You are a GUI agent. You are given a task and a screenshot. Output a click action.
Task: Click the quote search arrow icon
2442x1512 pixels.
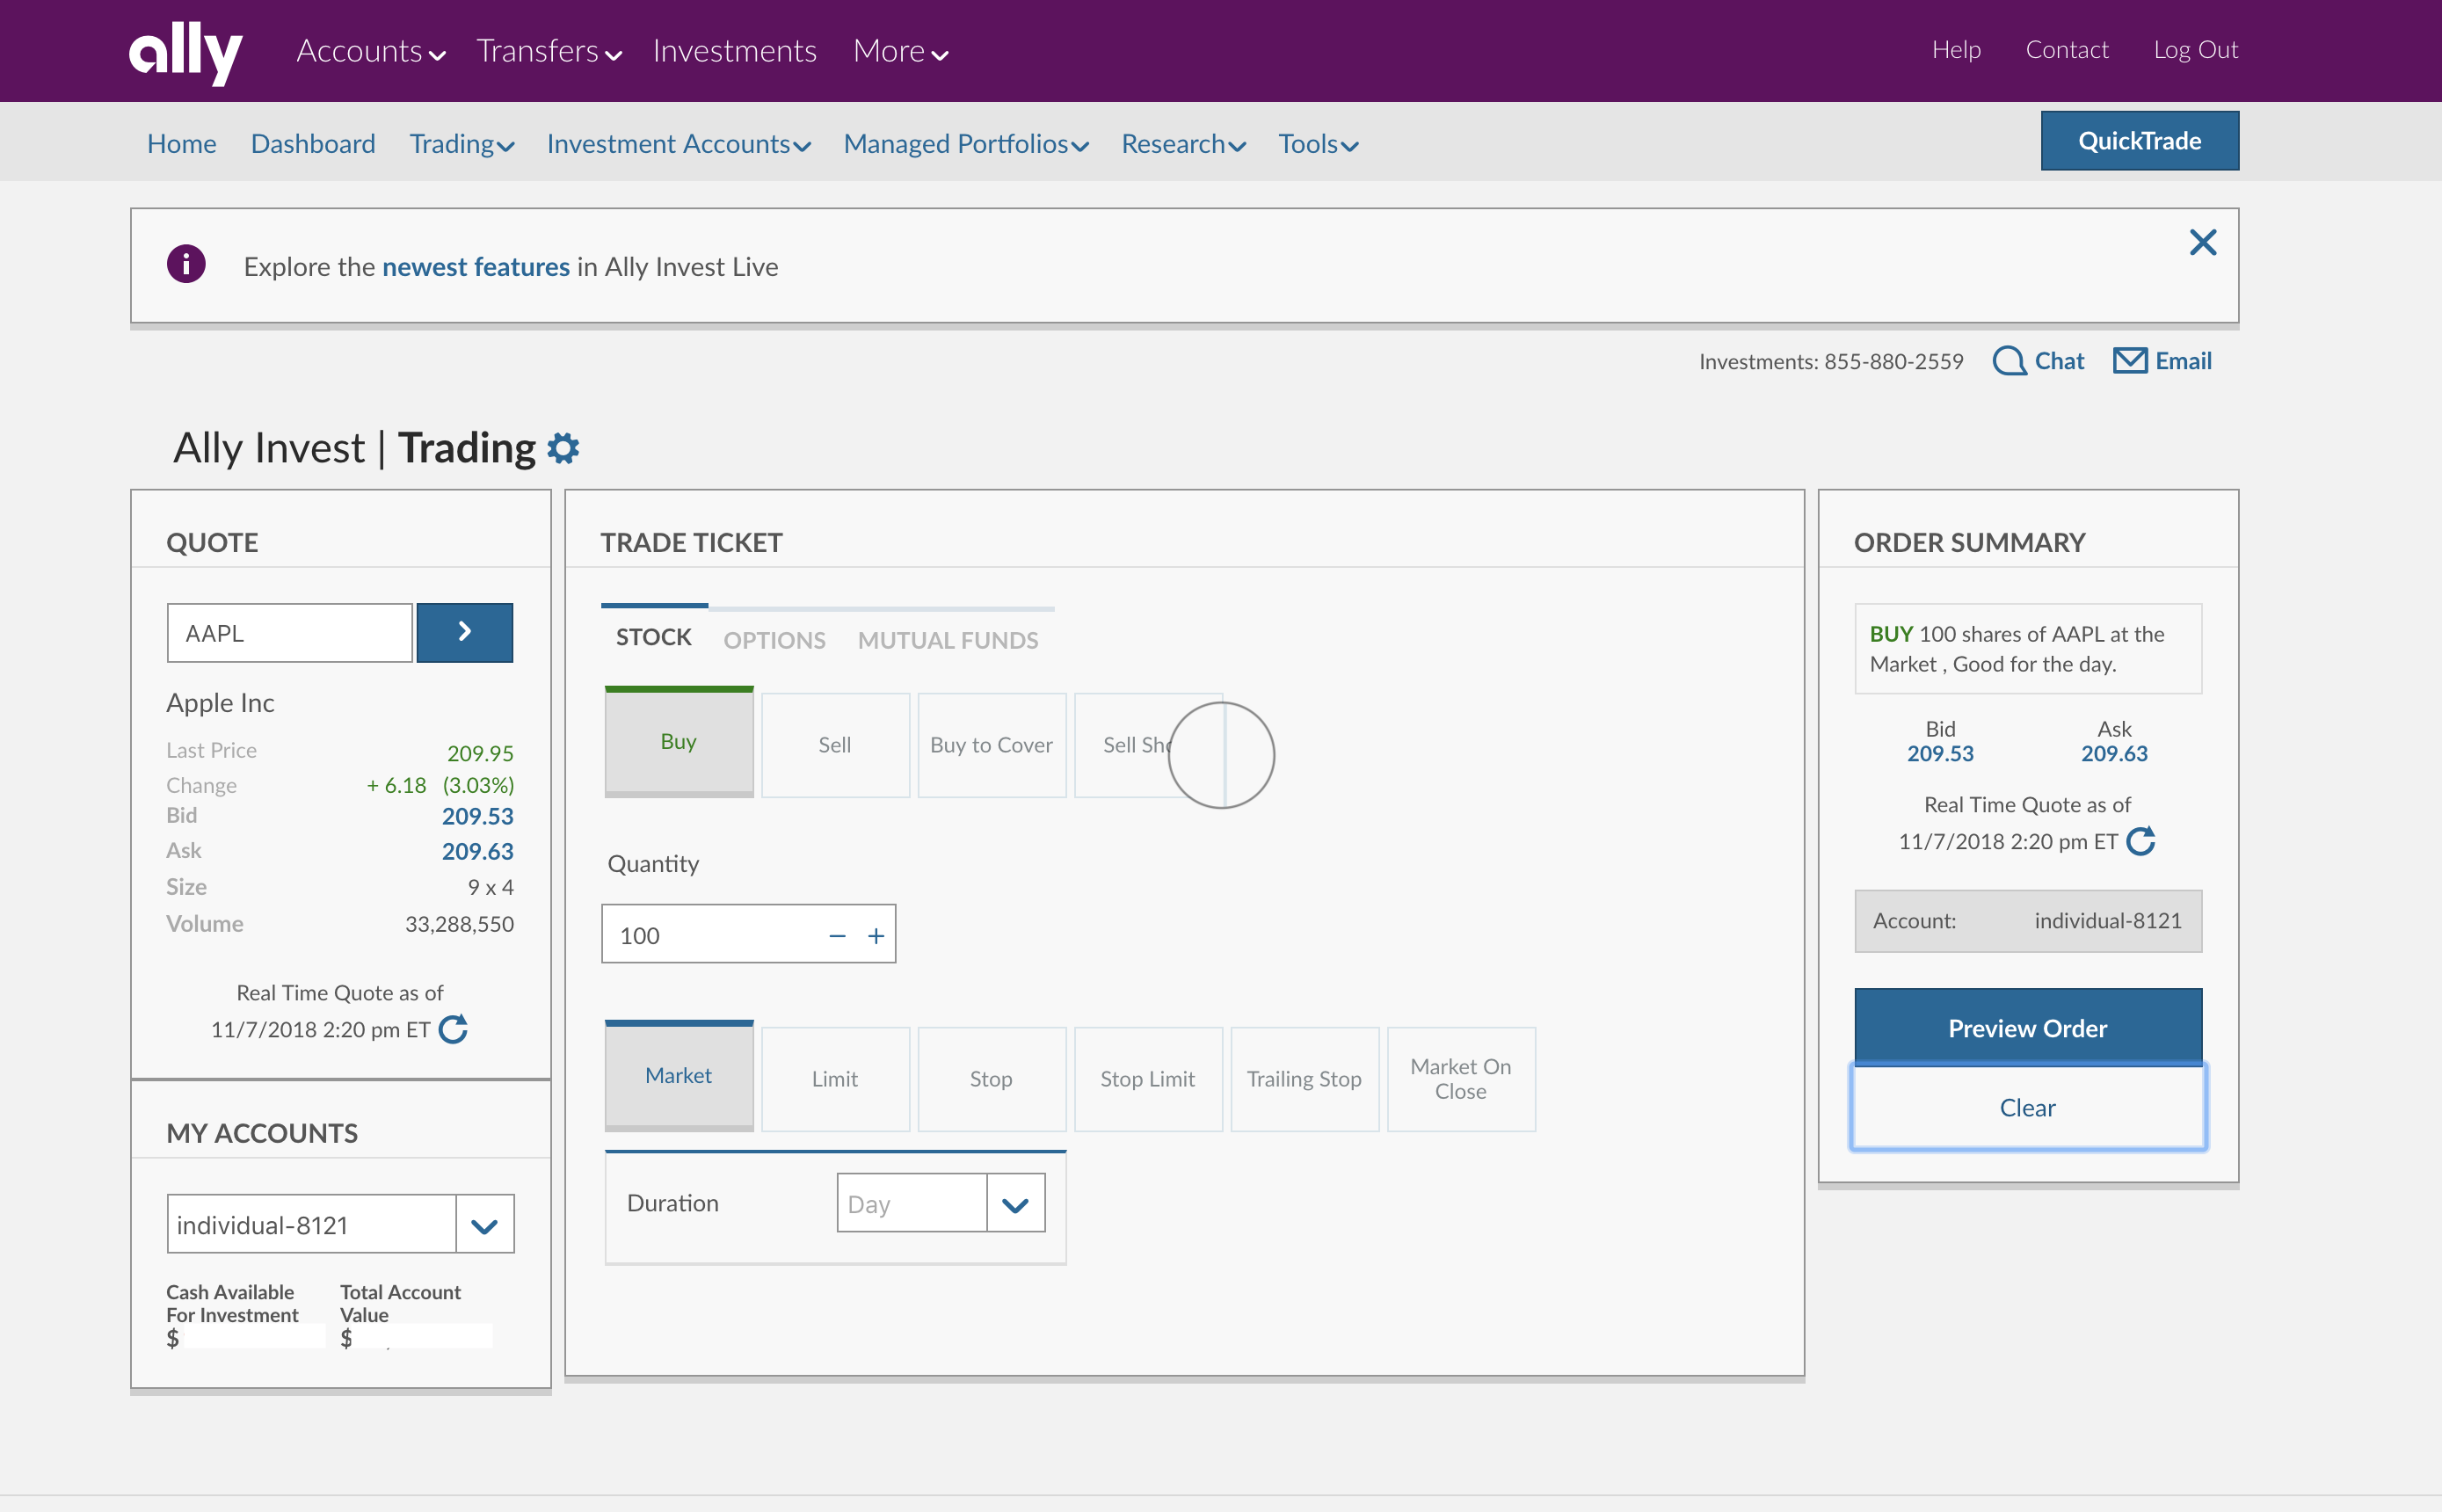click(x=464, y=631)
